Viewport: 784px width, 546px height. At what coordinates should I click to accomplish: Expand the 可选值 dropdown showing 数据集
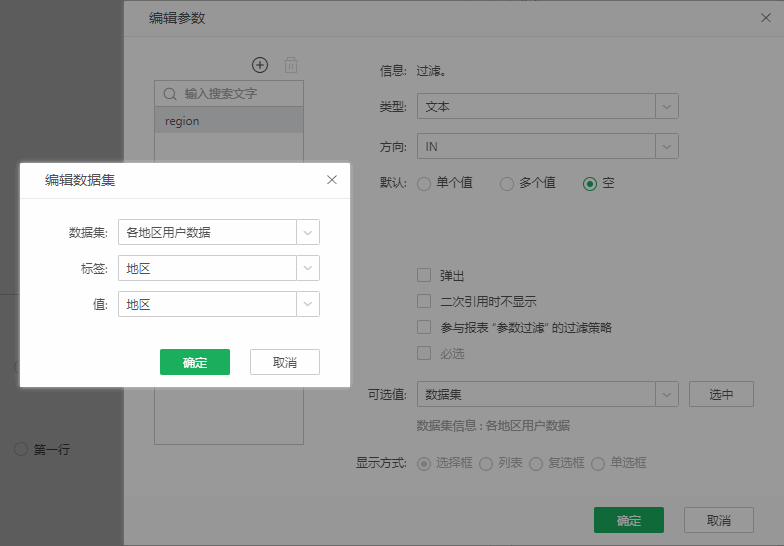coord(667,394)
